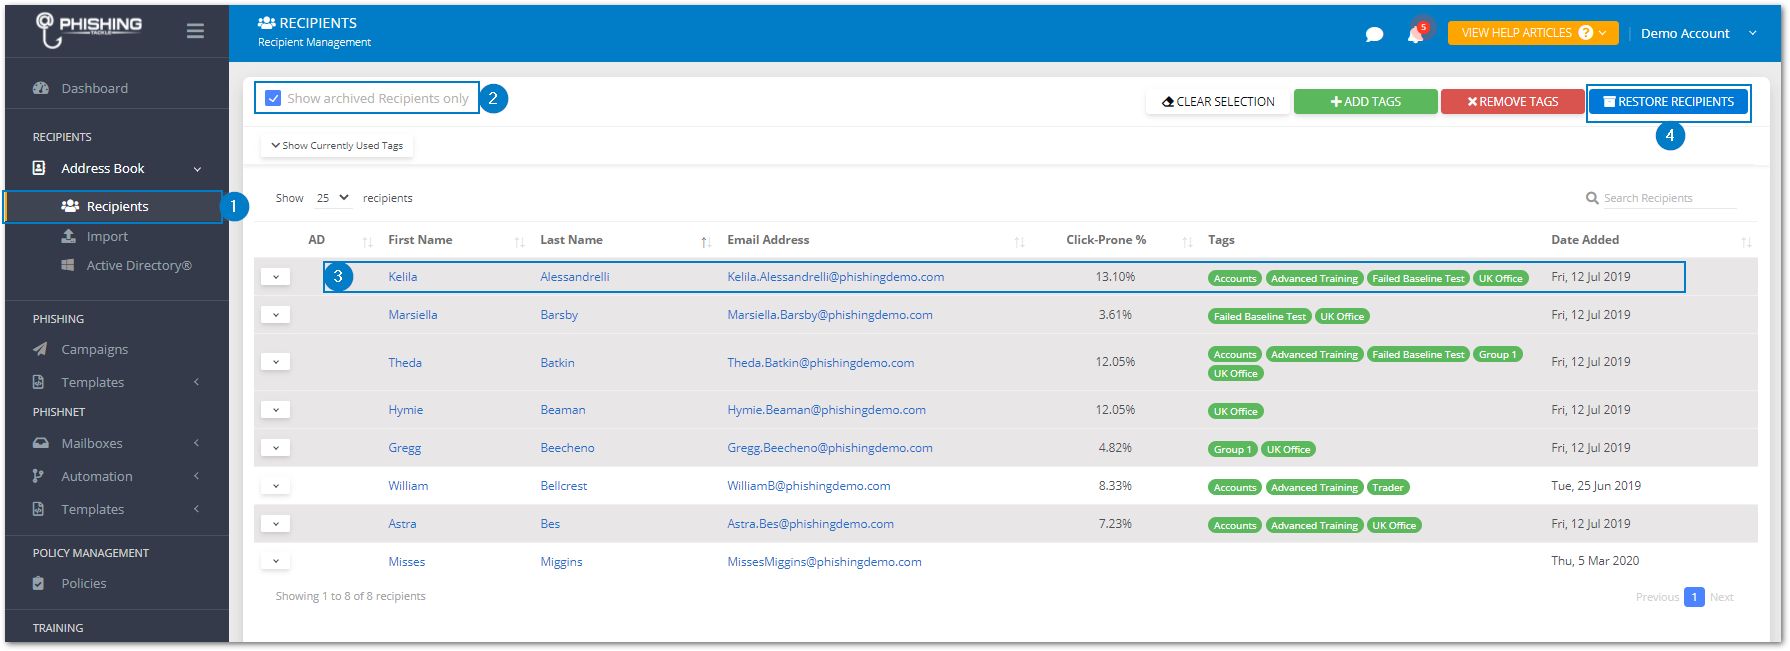Screen dimensions: 1790x651
Task: Expand Show Currently Used Tags
Action: tap(337, 146)
